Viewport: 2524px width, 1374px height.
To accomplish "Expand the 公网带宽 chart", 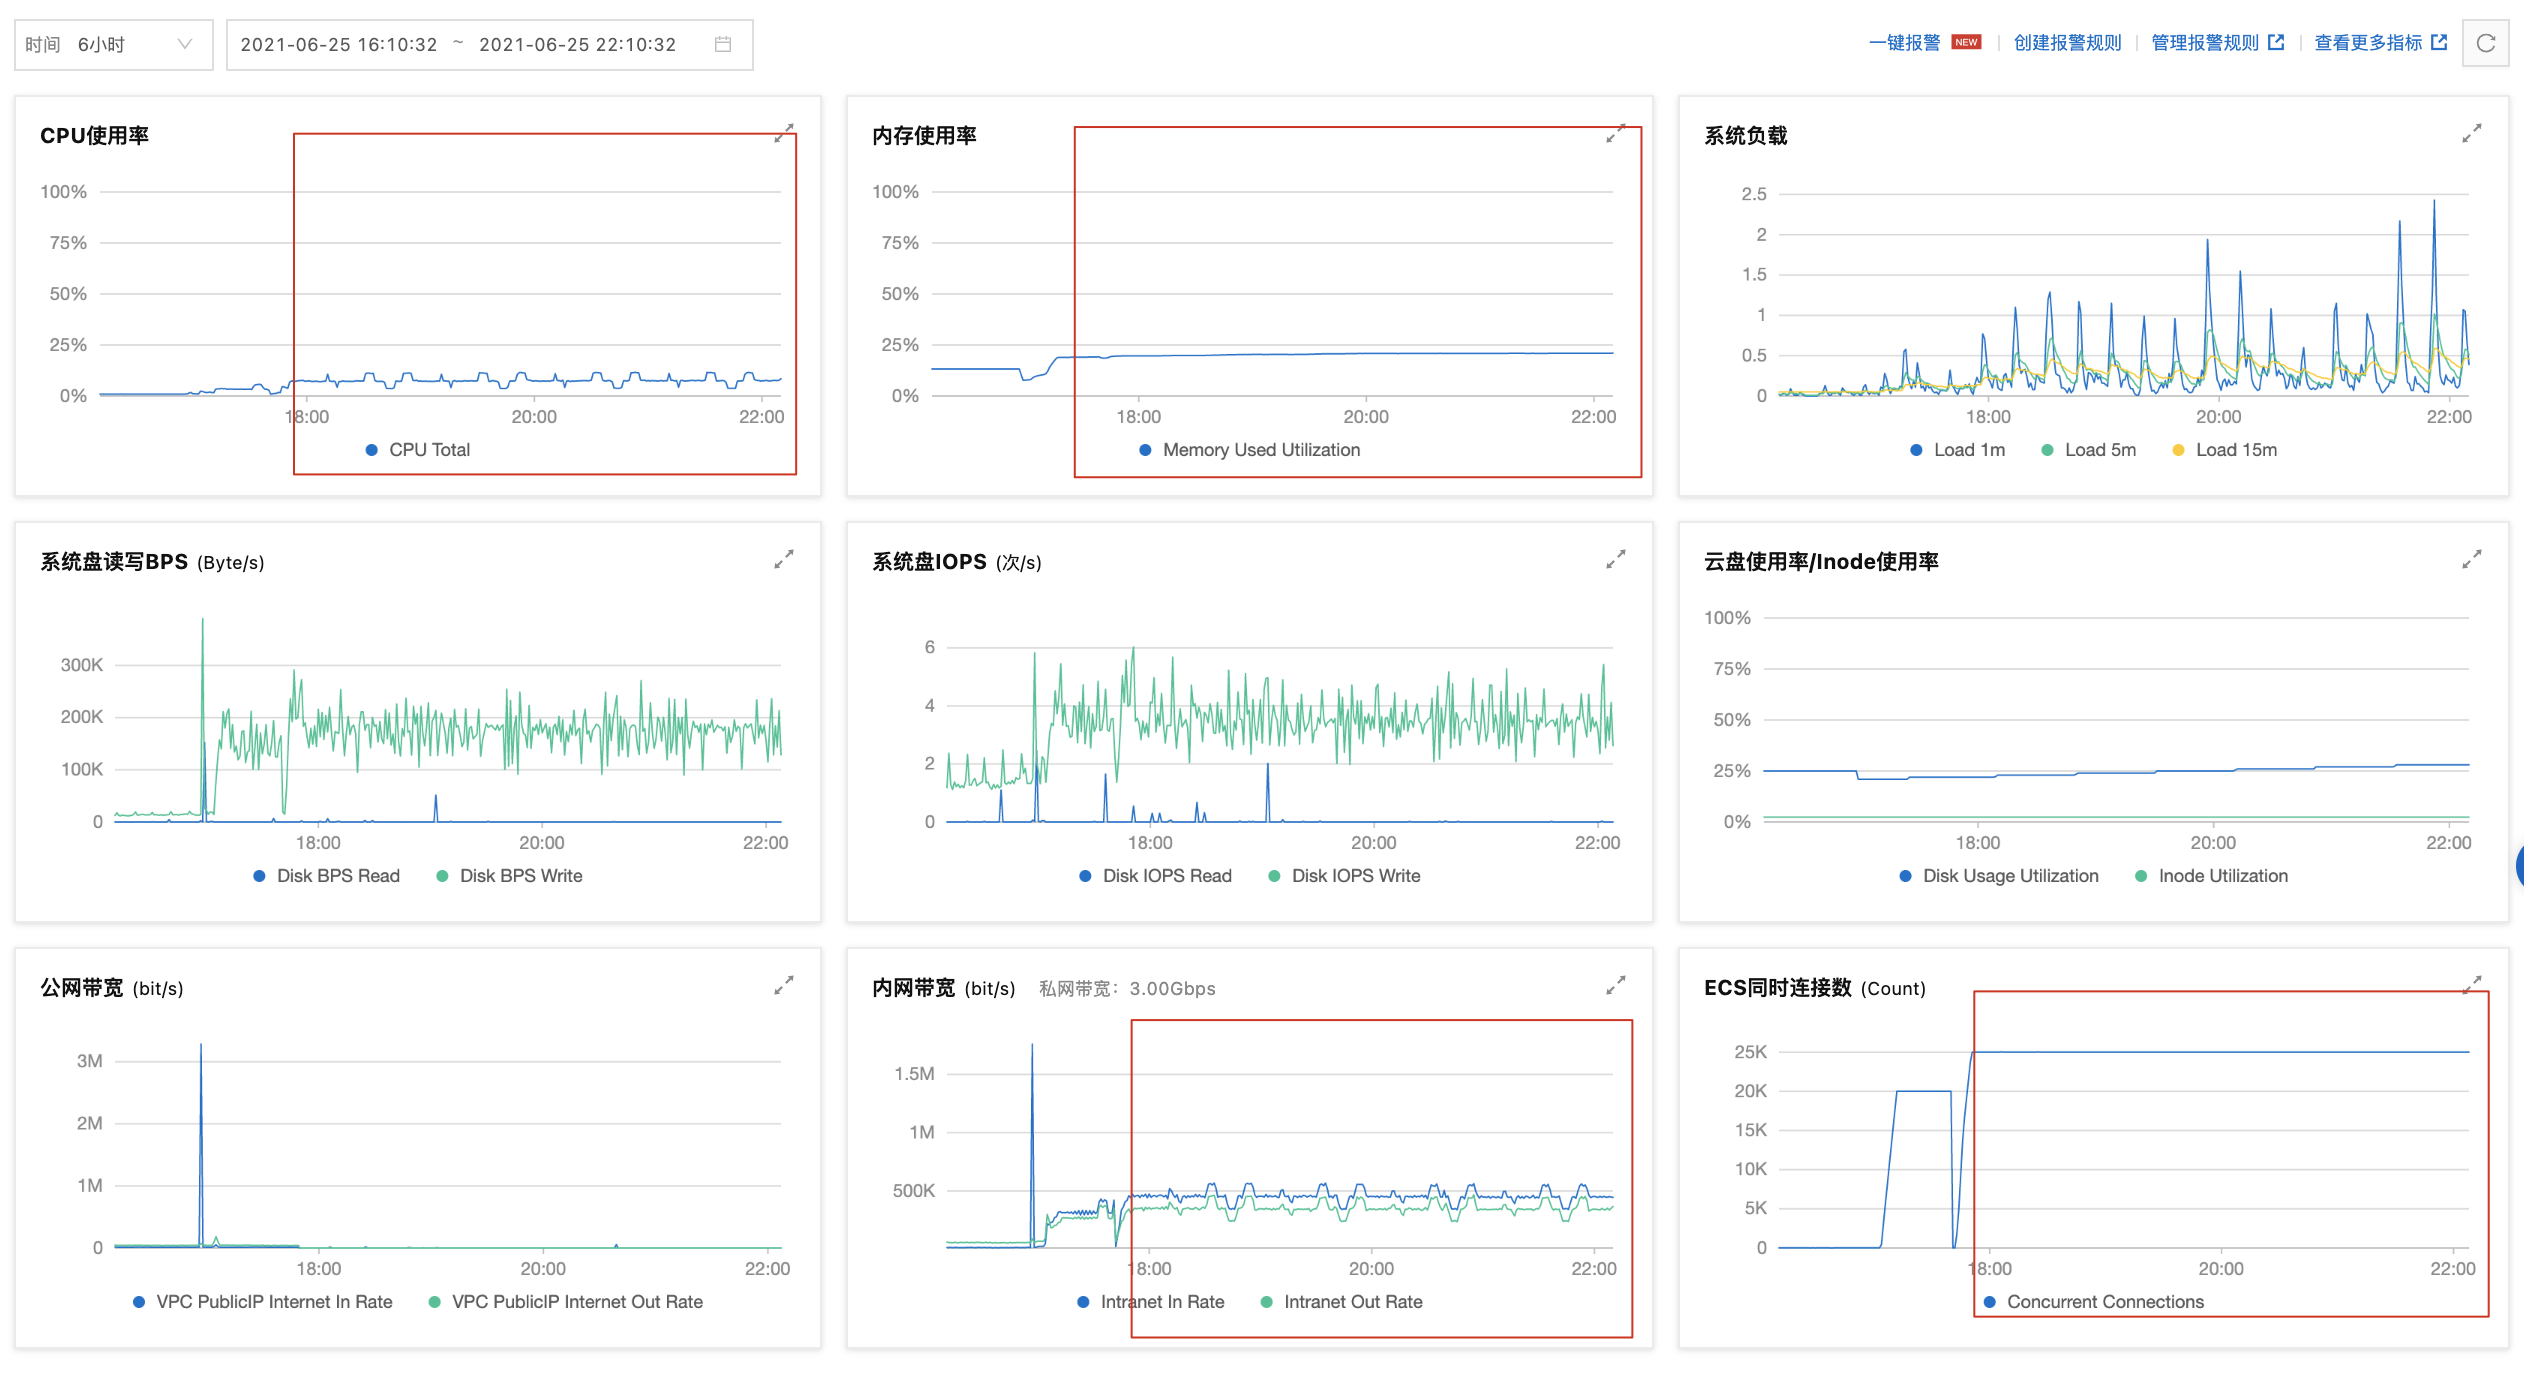I will 784,985.
